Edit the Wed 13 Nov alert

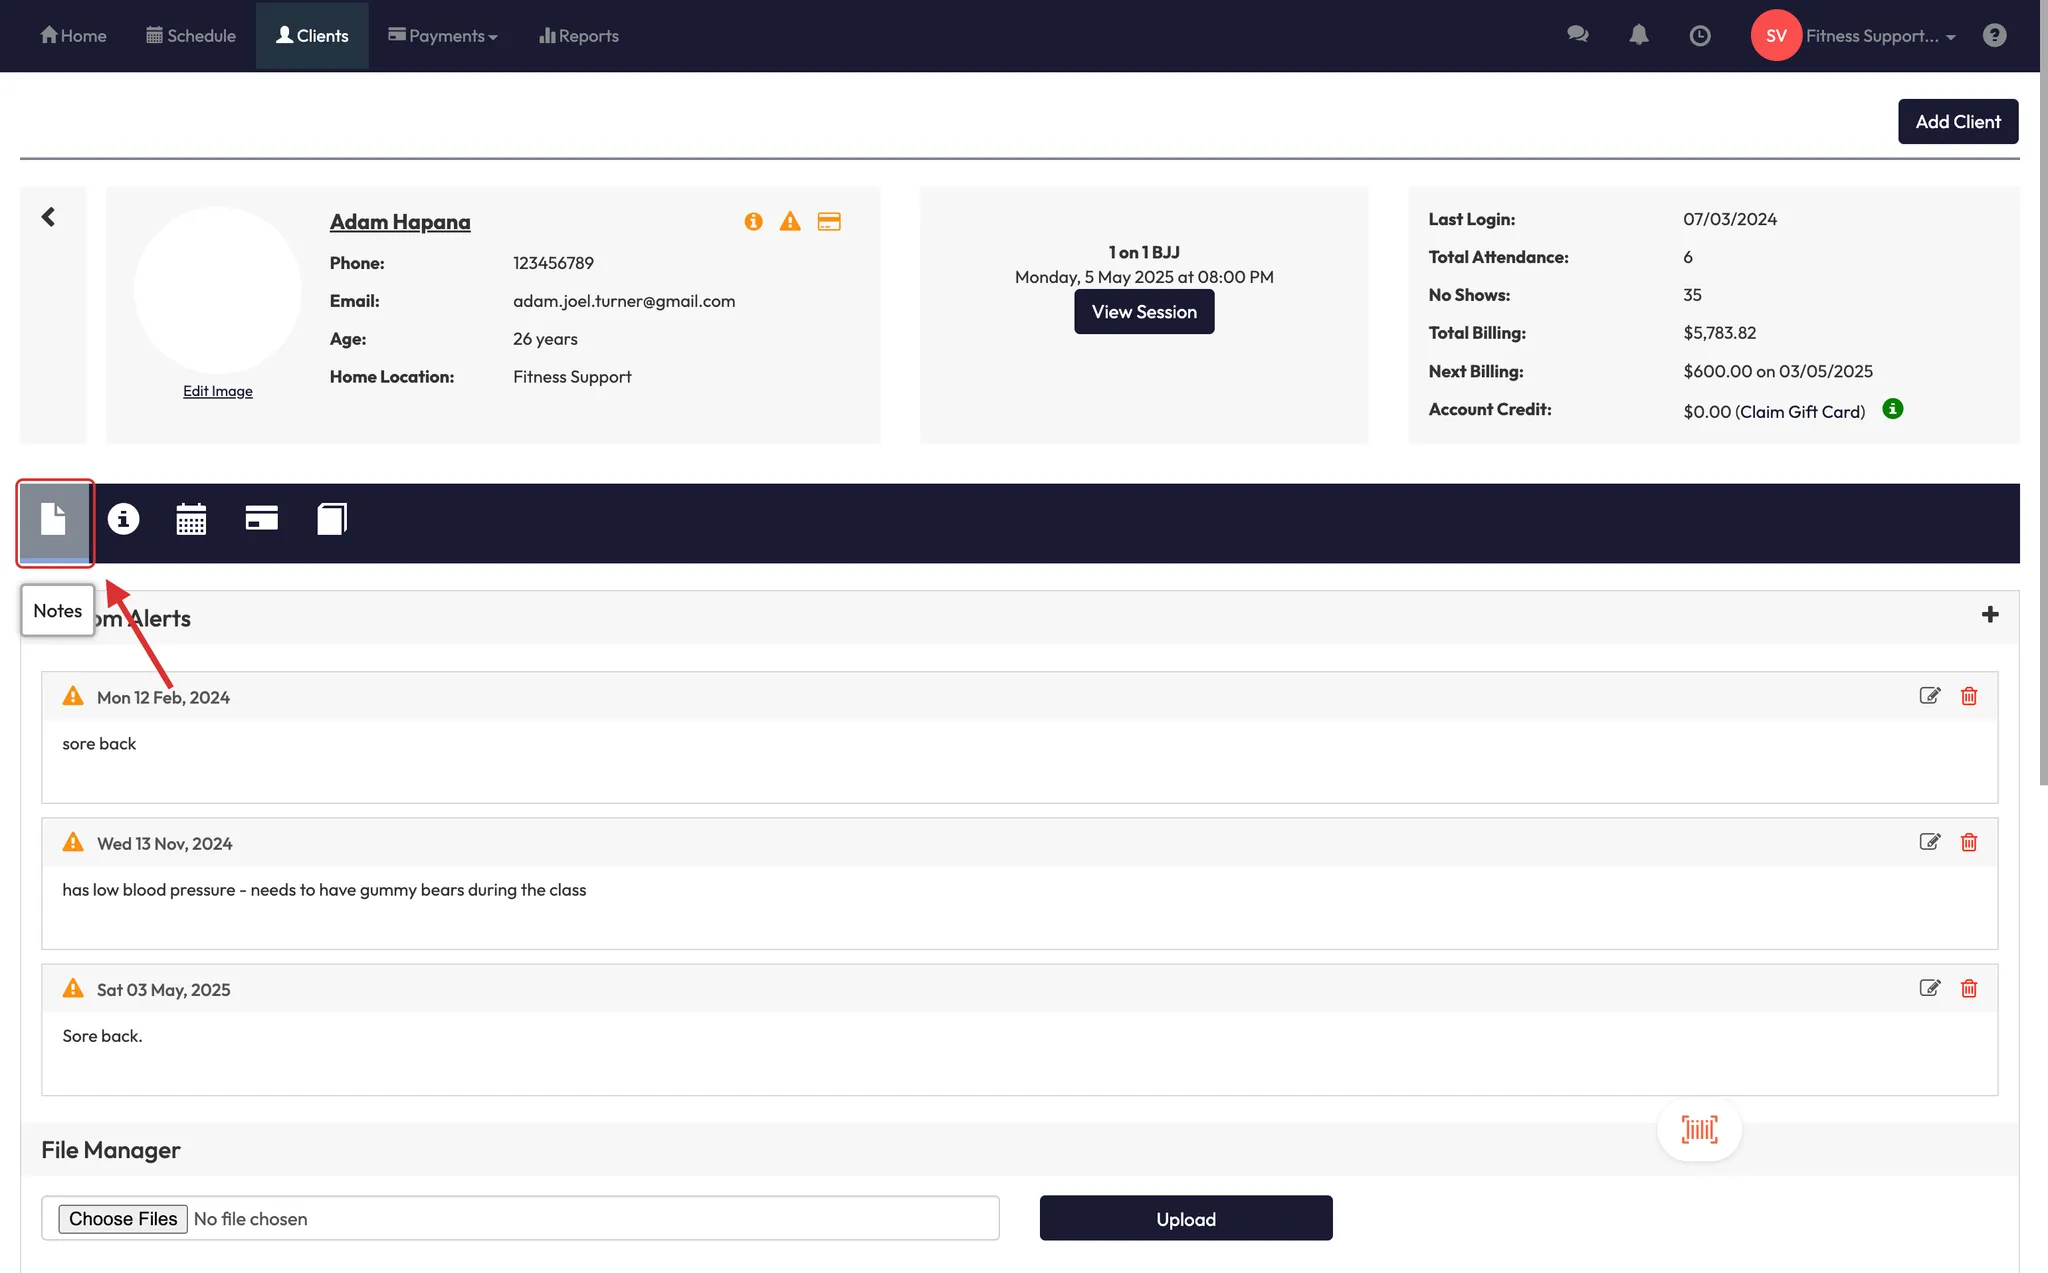pos(1929,842)
